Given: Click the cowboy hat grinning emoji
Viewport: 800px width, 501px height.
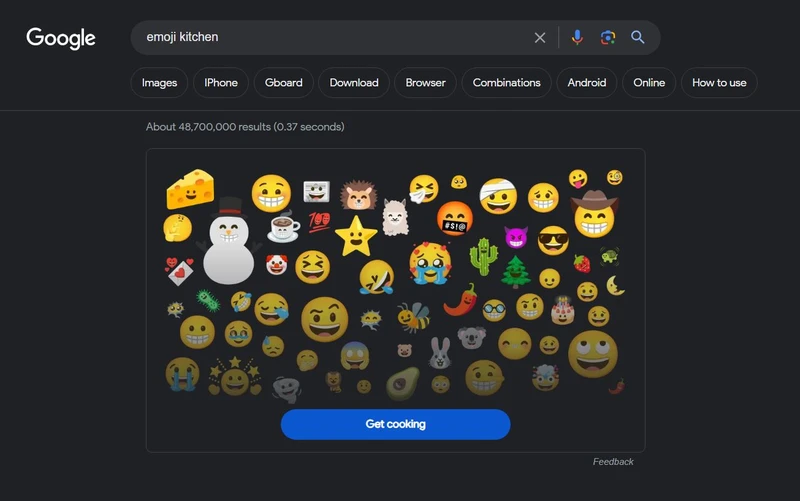Looking at the screenshot, I should pos(594,214).
